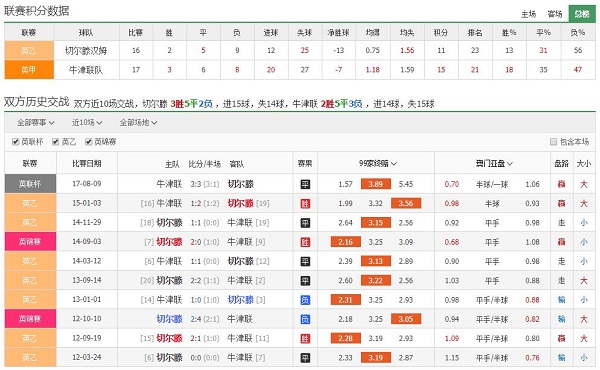Click the 半球/一球 handicap on 17-08-09 row

point(492,184)
